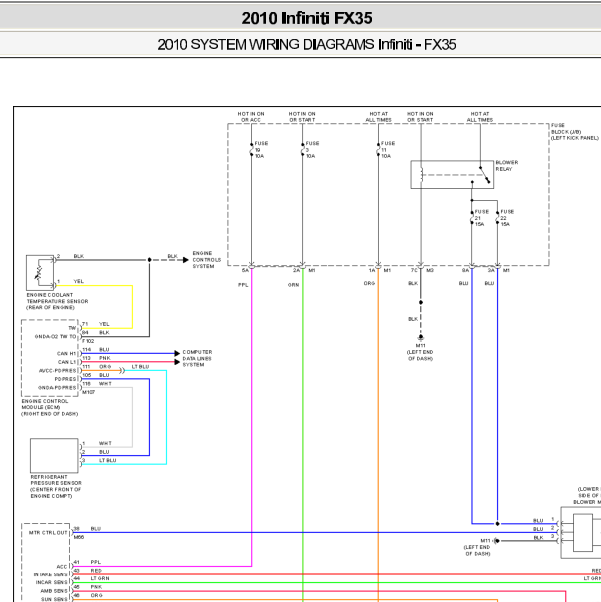The height and width of the screenshot is (602, 601).
Task: Click the "MTR CTRL OUT" terminal label
Action: (48, 533)
